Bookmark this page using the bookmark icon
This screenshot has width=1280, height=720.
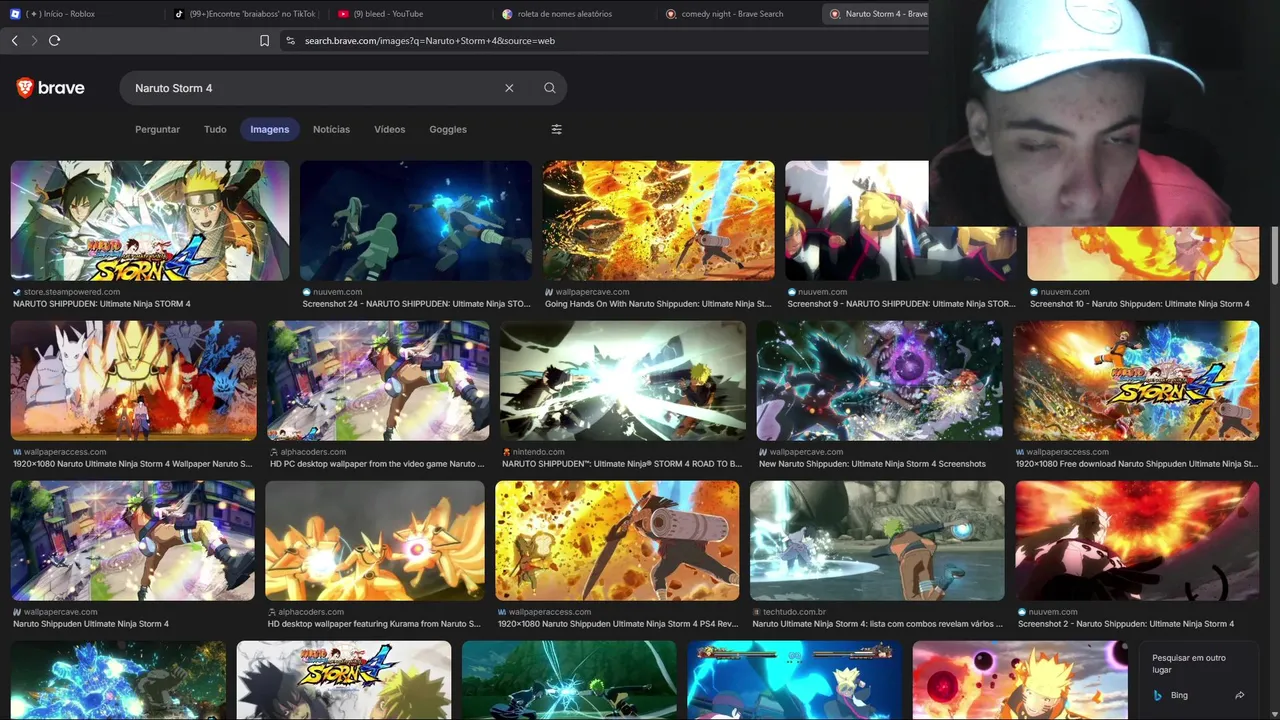point(264,41)
